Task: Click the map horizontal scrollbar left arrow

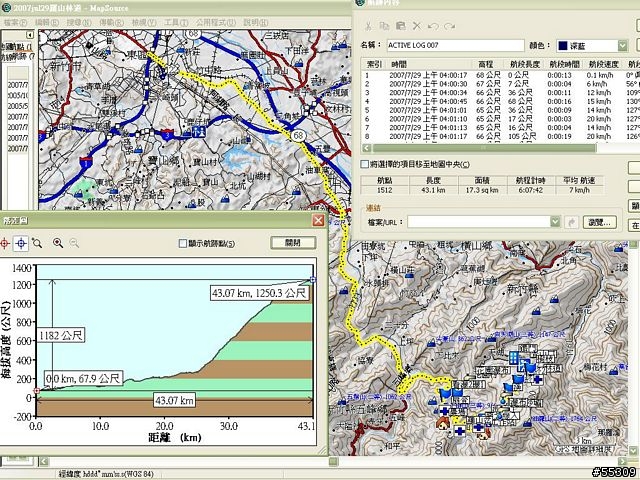Action: click(x=44, y=462)
